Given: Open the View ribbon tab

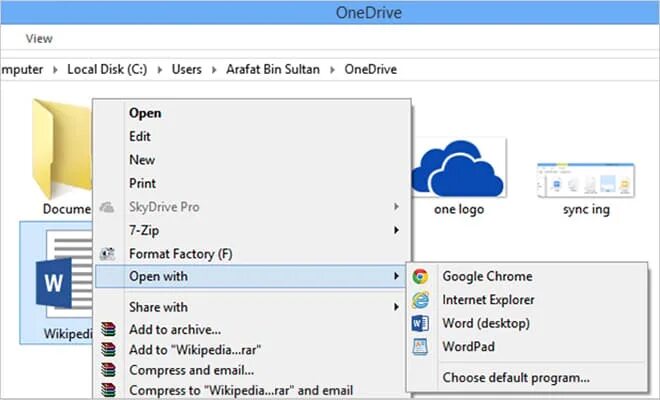Looking at the screenshot, I should tap(39, 39).
